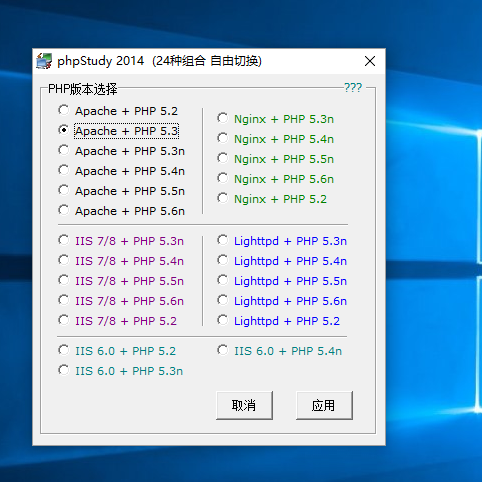Click the 应用 apply button
This screenshot has width=482, height=482.
click(x=324, y=405)
